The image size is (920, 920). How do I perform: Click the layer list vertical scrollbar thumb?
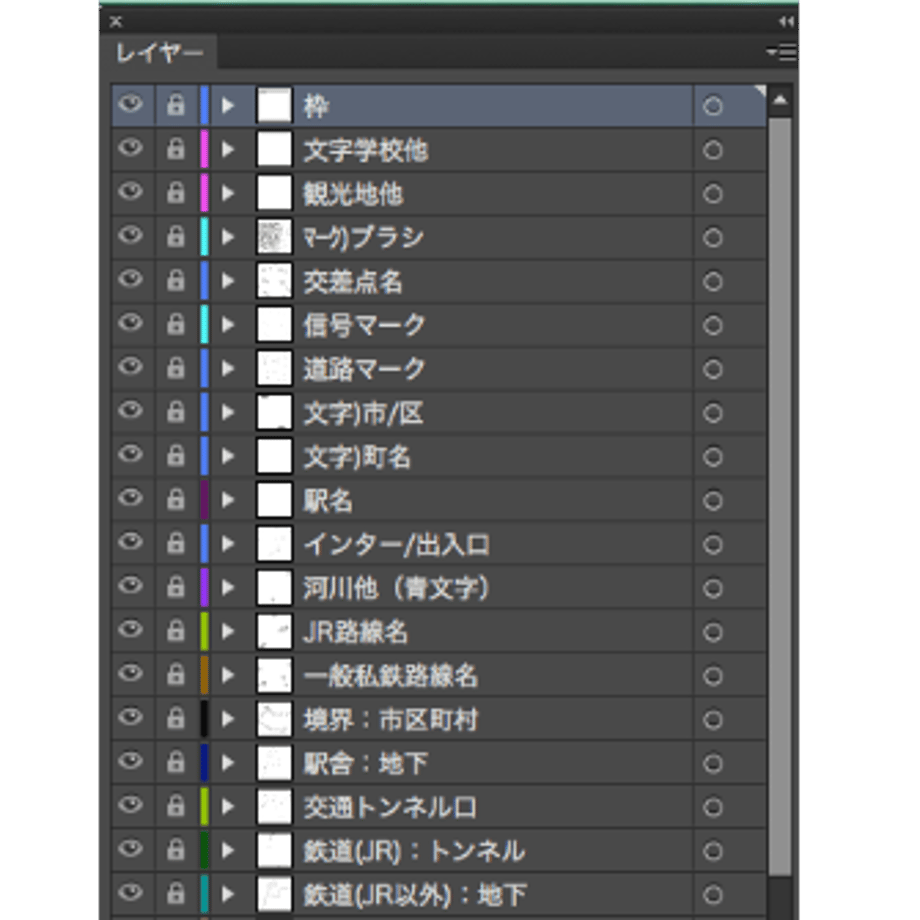pyautogui.click(x=780, y=496)
